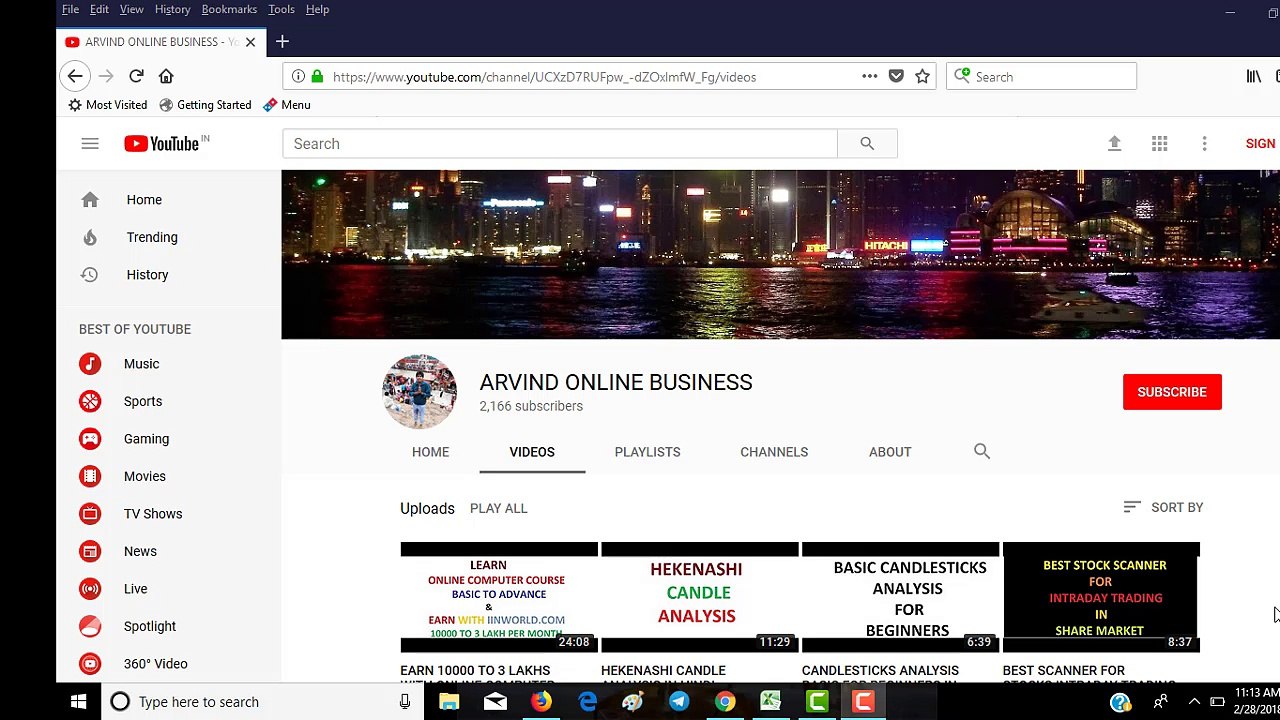Open Google Chrome from the taskbar
The image size is (1280, 720).
(x=725, y=702)
